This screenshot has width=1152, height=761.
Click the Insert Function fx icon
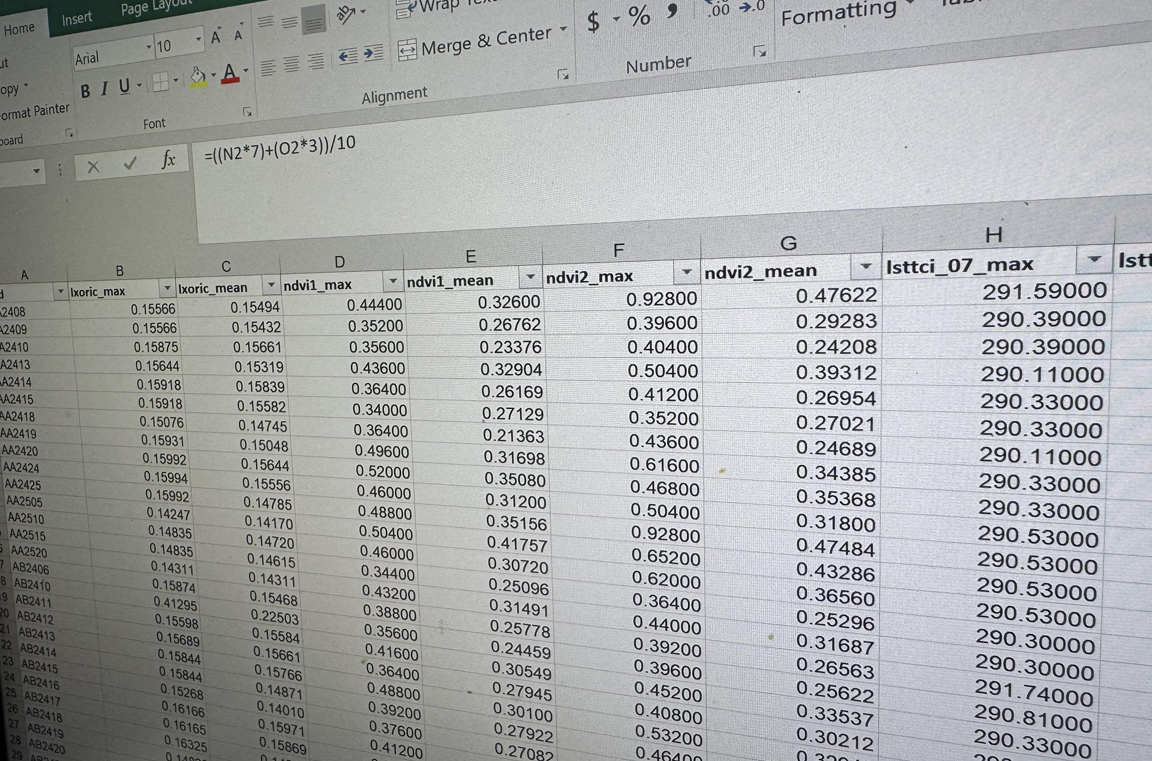[x=169, y=160]
